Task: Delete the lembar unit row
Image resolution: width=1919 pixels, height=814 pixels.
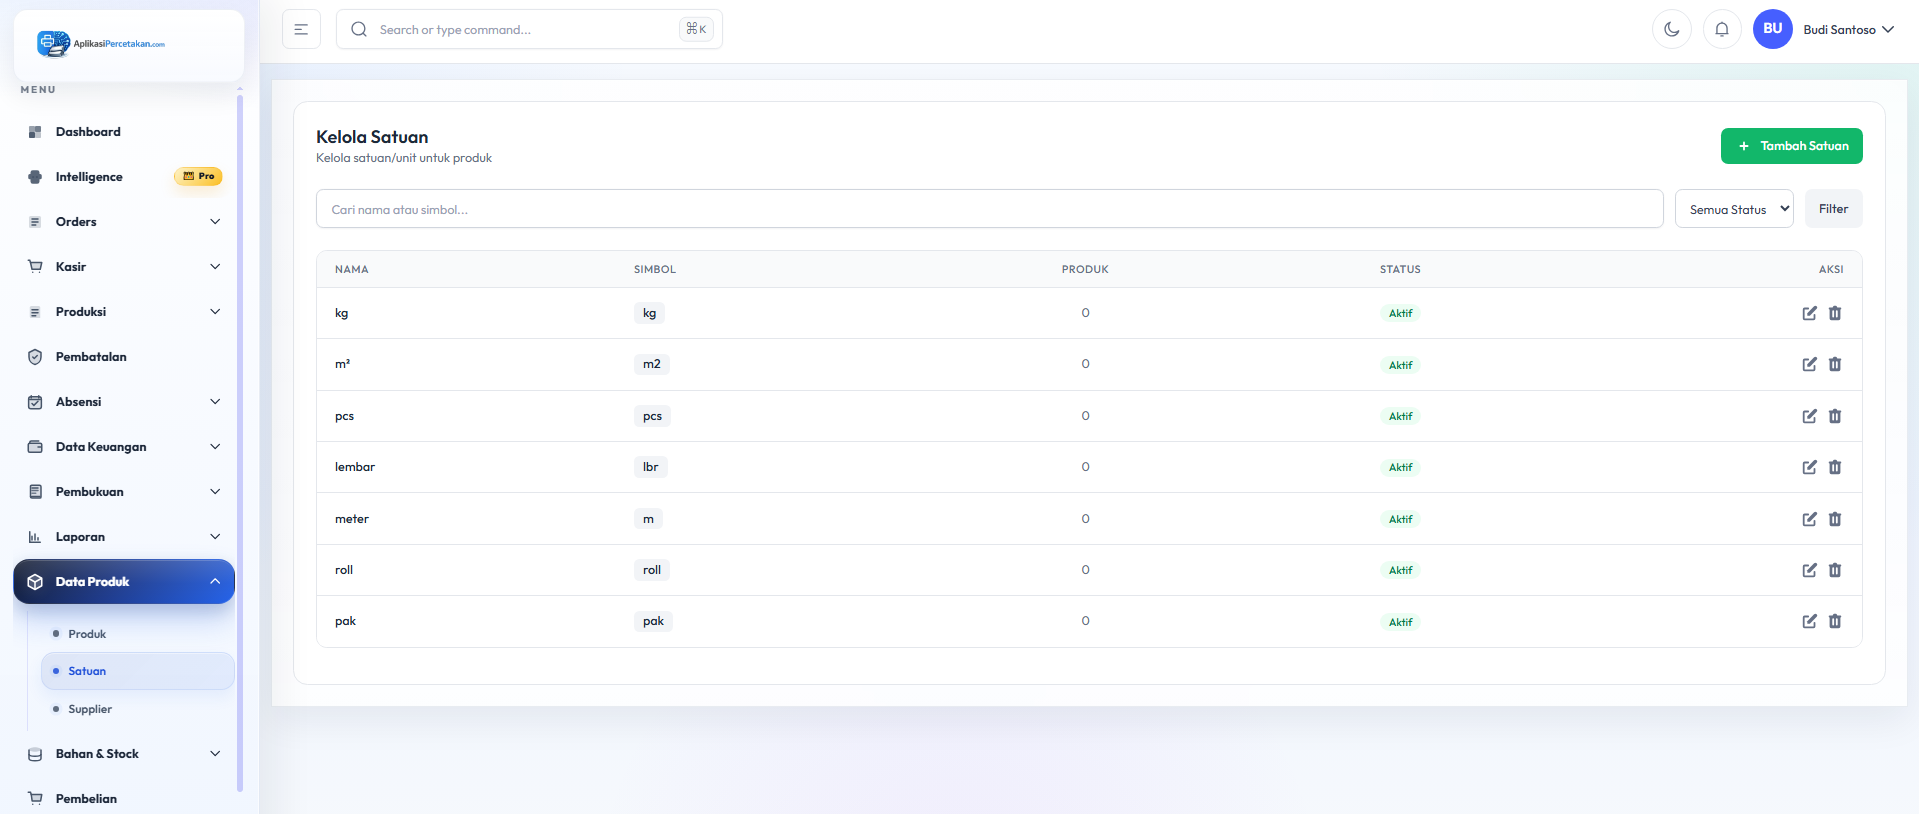Action: coord(1835,467)
